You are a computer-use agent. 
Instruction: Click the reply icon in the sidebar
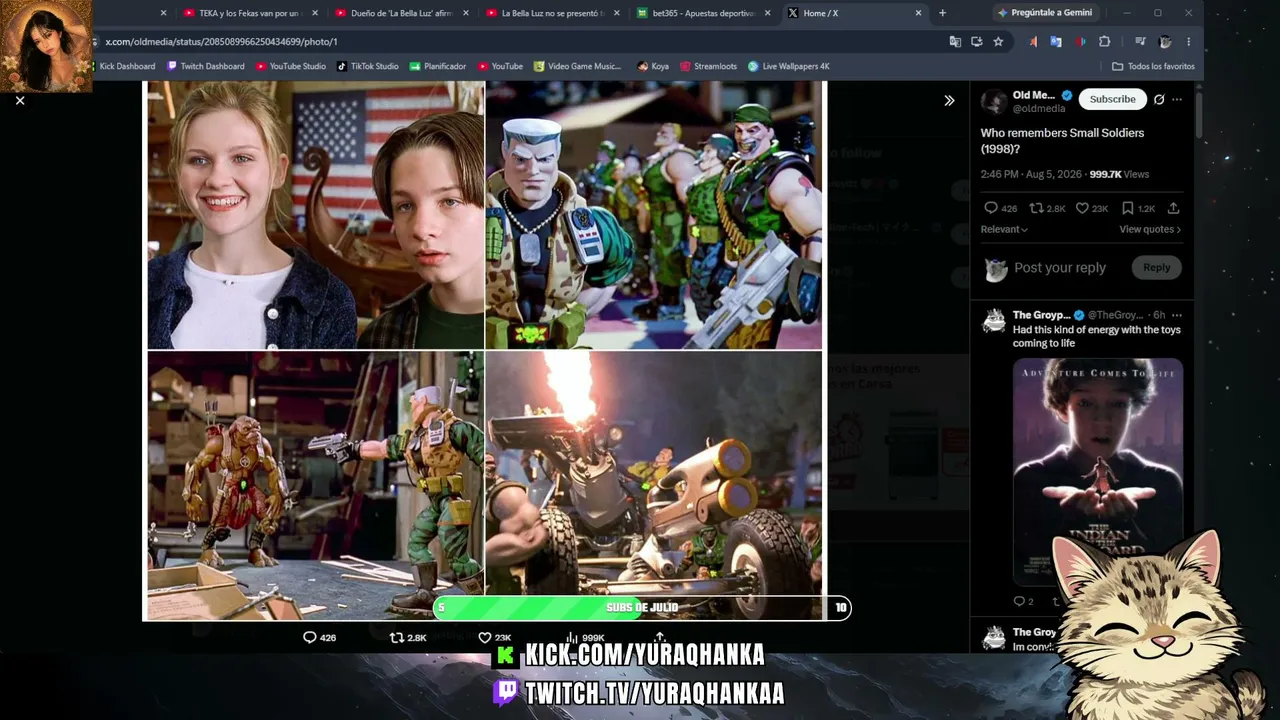(991, 208)
